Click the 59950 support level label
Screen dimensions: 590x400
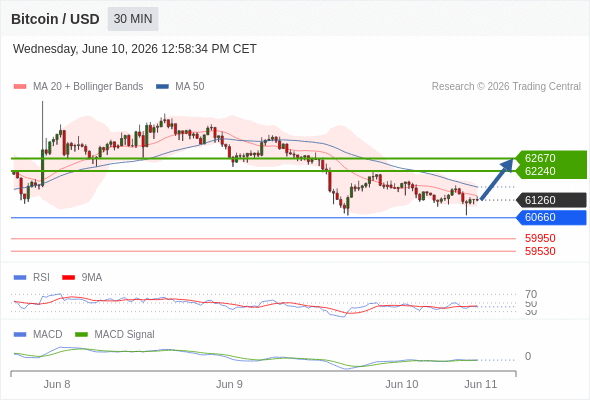540,238
